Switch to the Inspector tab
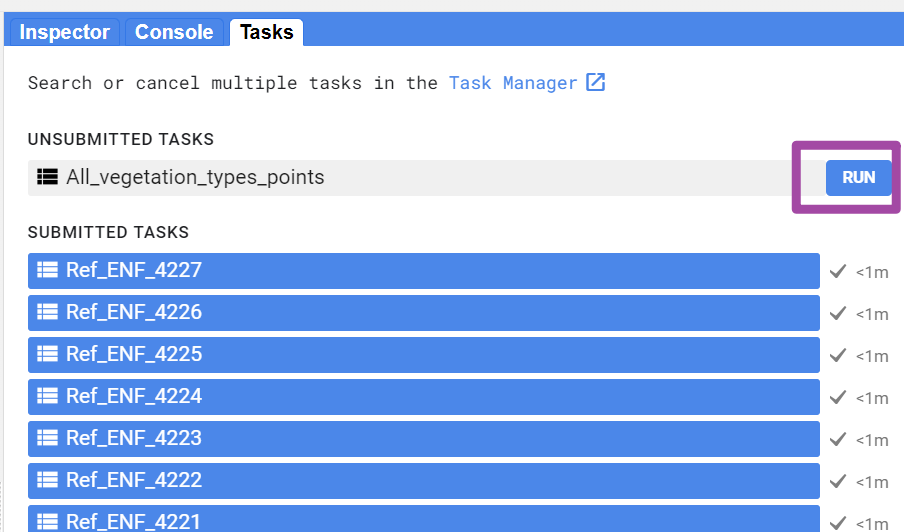This screenshot has height=532, width=904. [x=64, y=32]
